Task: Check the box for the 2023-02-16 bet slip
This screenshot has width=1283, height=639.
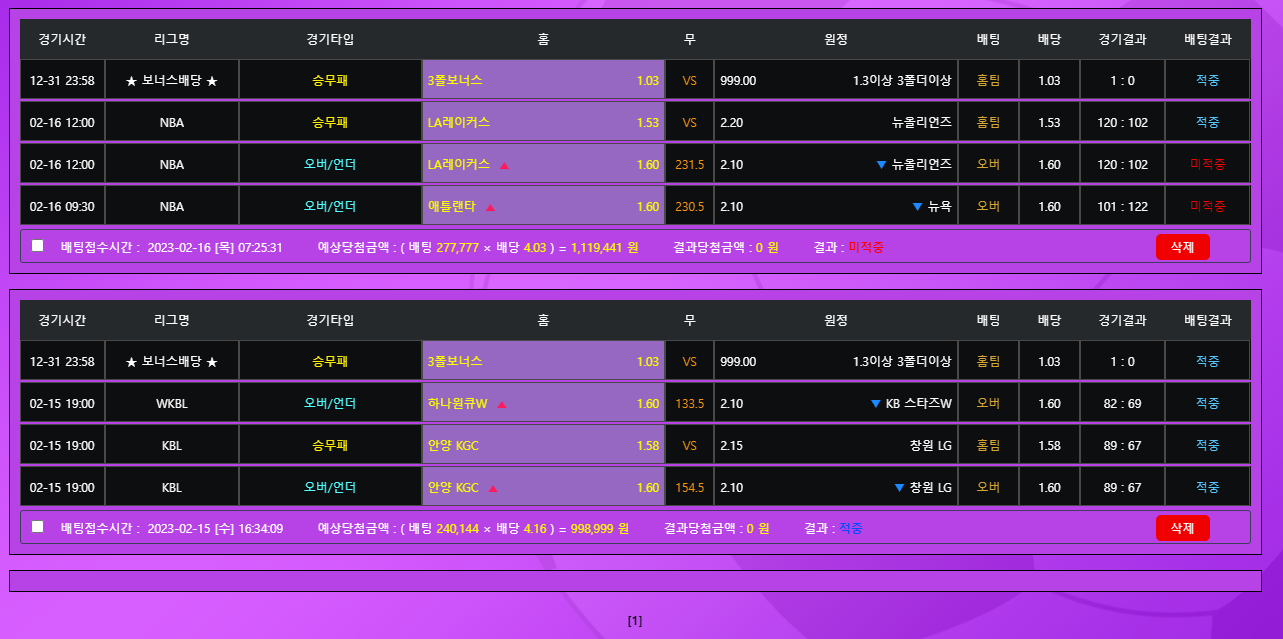Action: coord(38,246)
